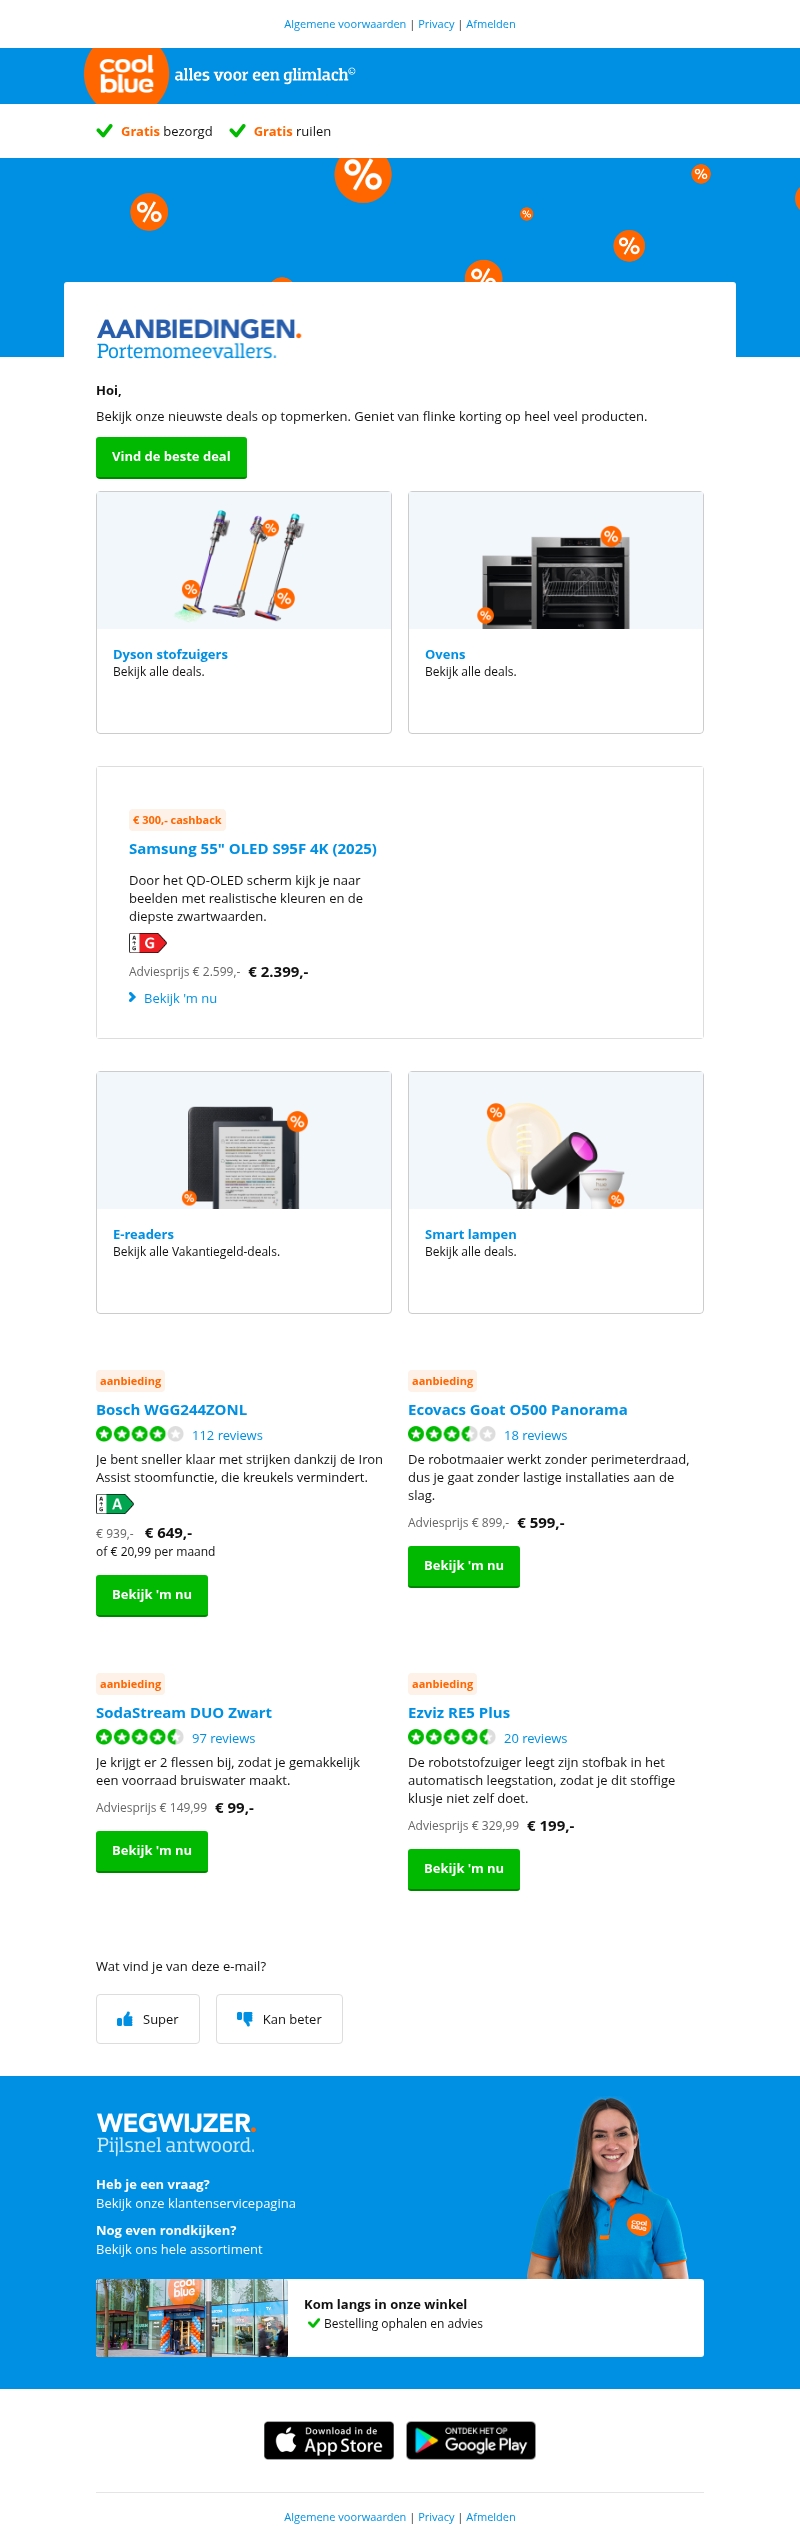
Task: Open Bekijk onze klantenservicepagina link
Action: click(x=196, y=2203)
